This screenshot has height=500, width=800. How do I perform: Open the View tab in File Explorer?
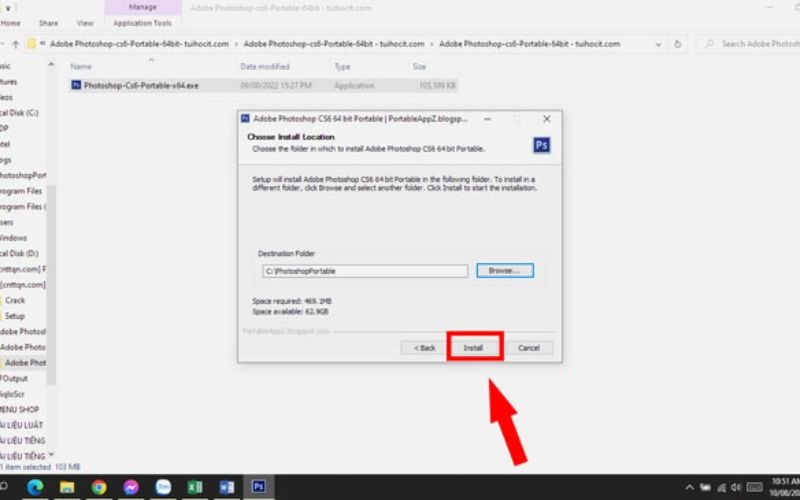coord(85,23)
